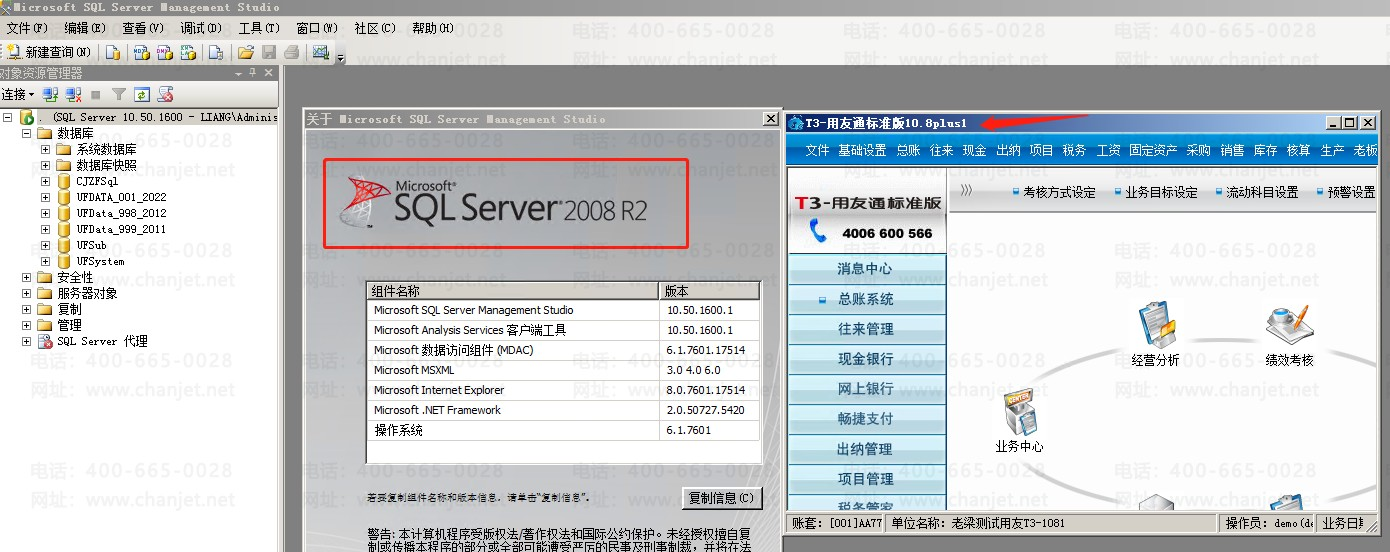Open 消息中心 in the T3 sidebar
Viewport: 1390px width, 552px height.
click(866, 268)
